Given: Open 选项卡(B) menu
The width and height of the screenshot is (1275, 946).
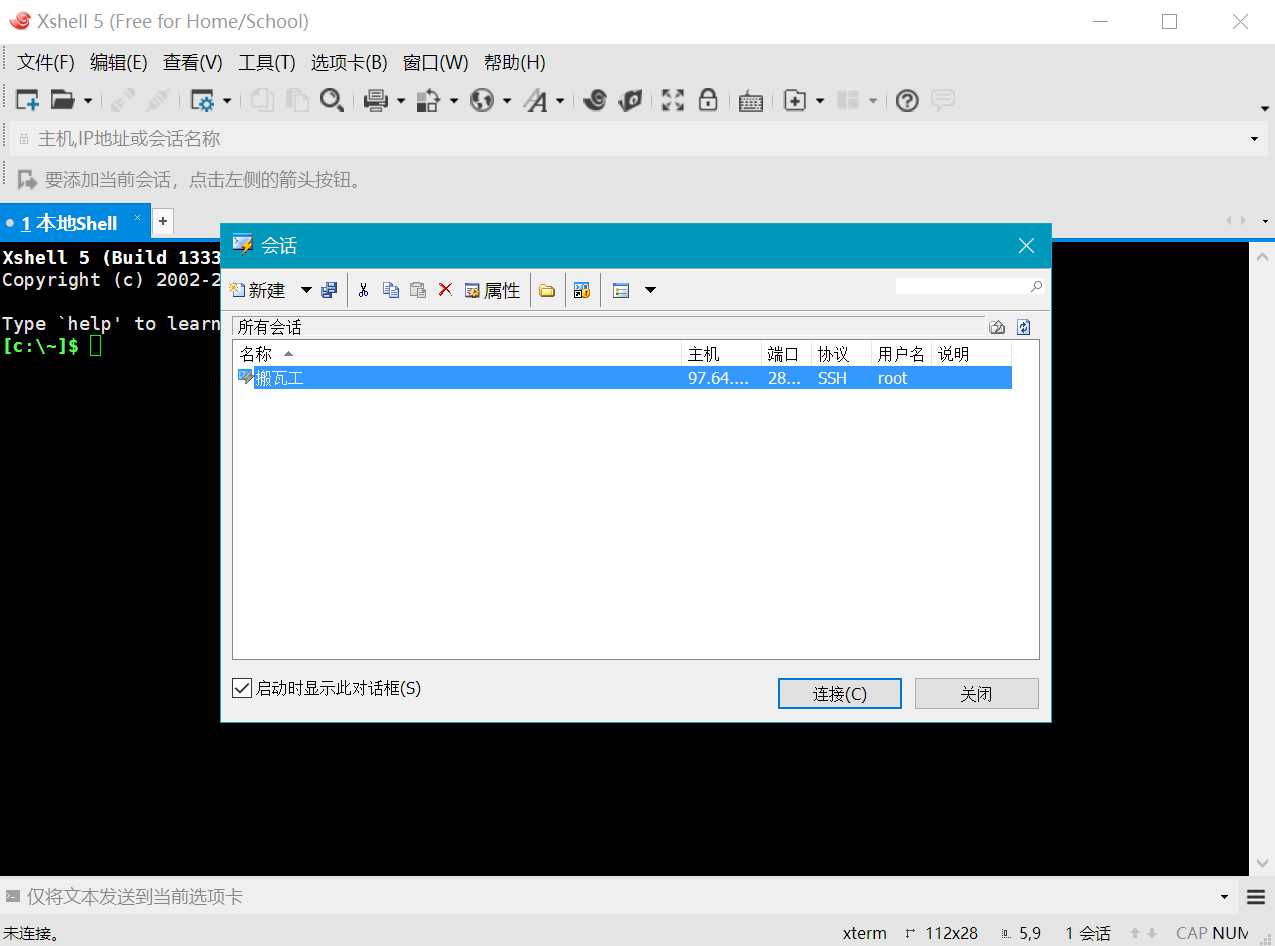Looking at the screenshot, I should click(x=349, y=63).
